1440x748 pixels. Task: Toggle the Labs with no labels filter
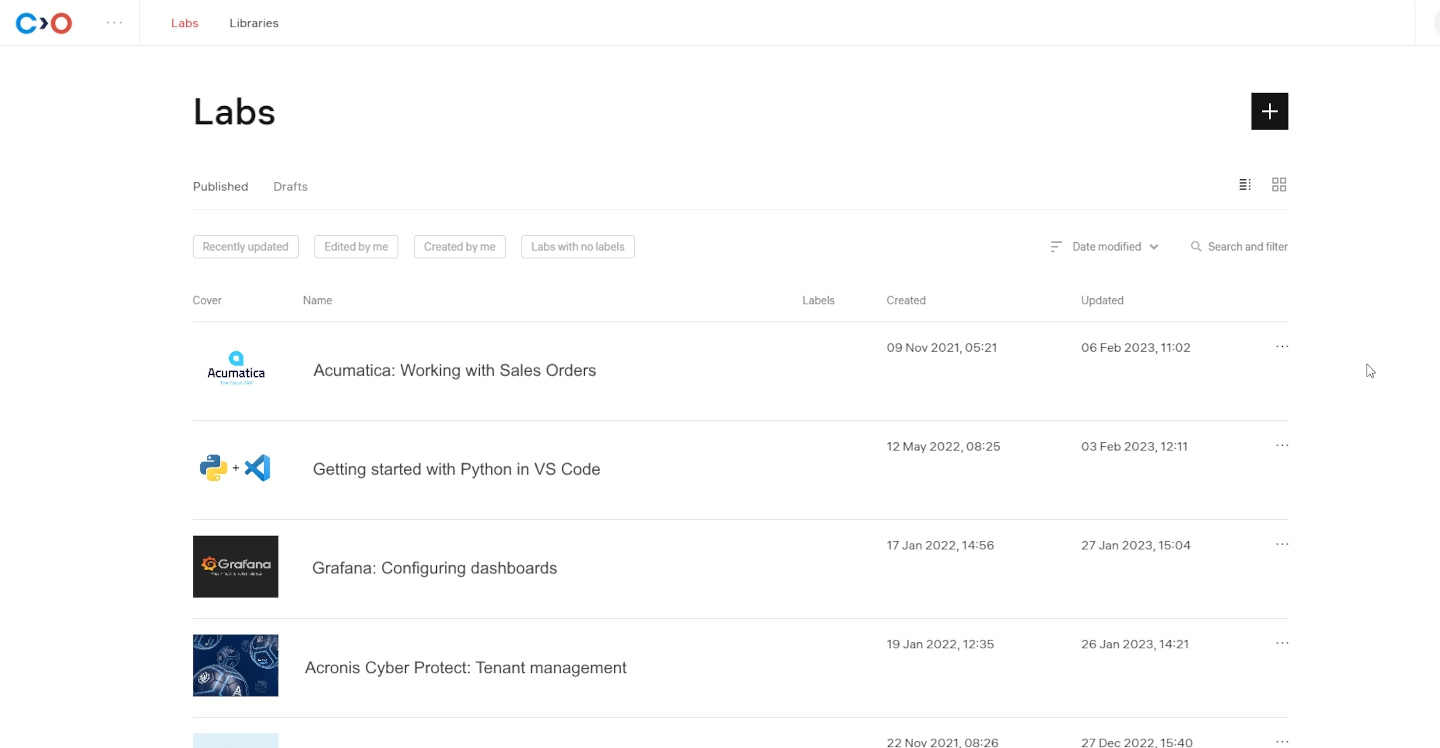point(577,246)
